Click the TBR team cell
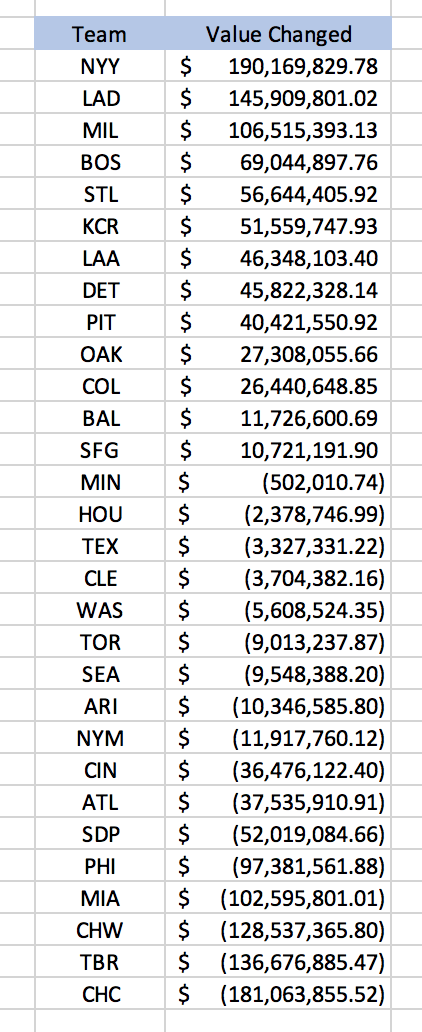The width and height of the screenshot is (422, 1032). click(x=100, y=963)
